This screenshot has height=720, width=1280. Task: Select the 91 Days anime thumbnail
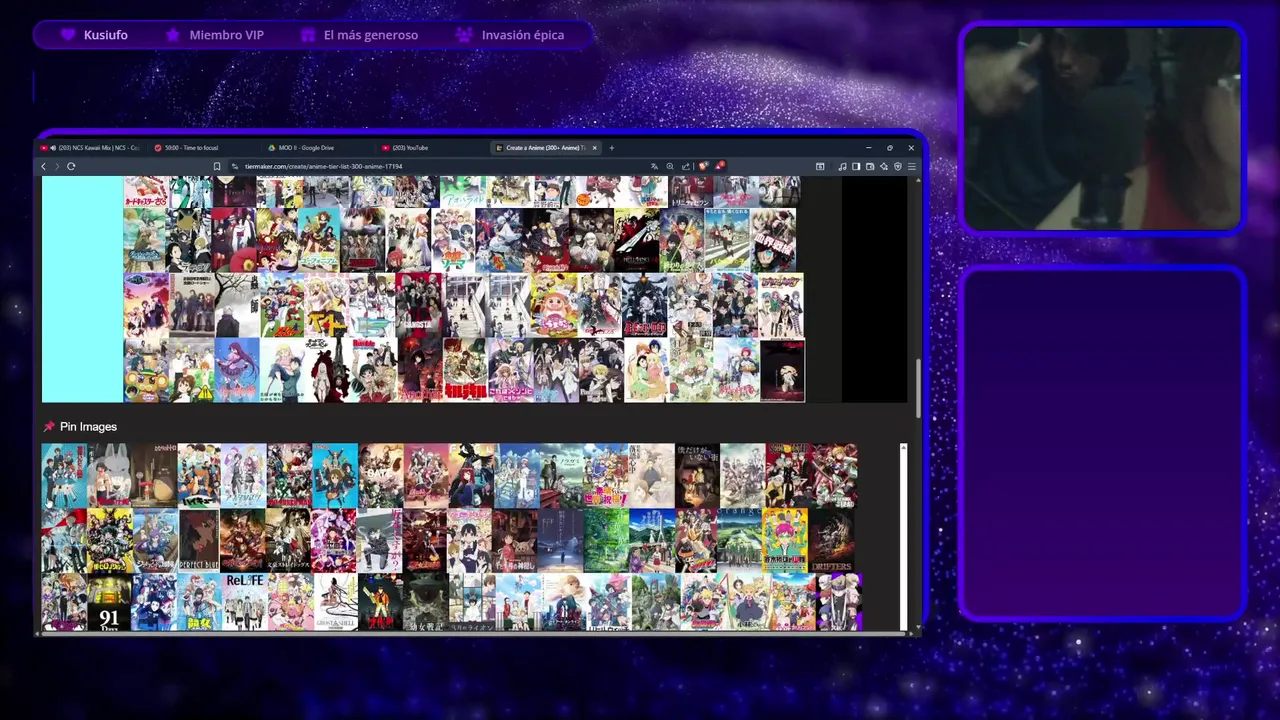[109, 602]
